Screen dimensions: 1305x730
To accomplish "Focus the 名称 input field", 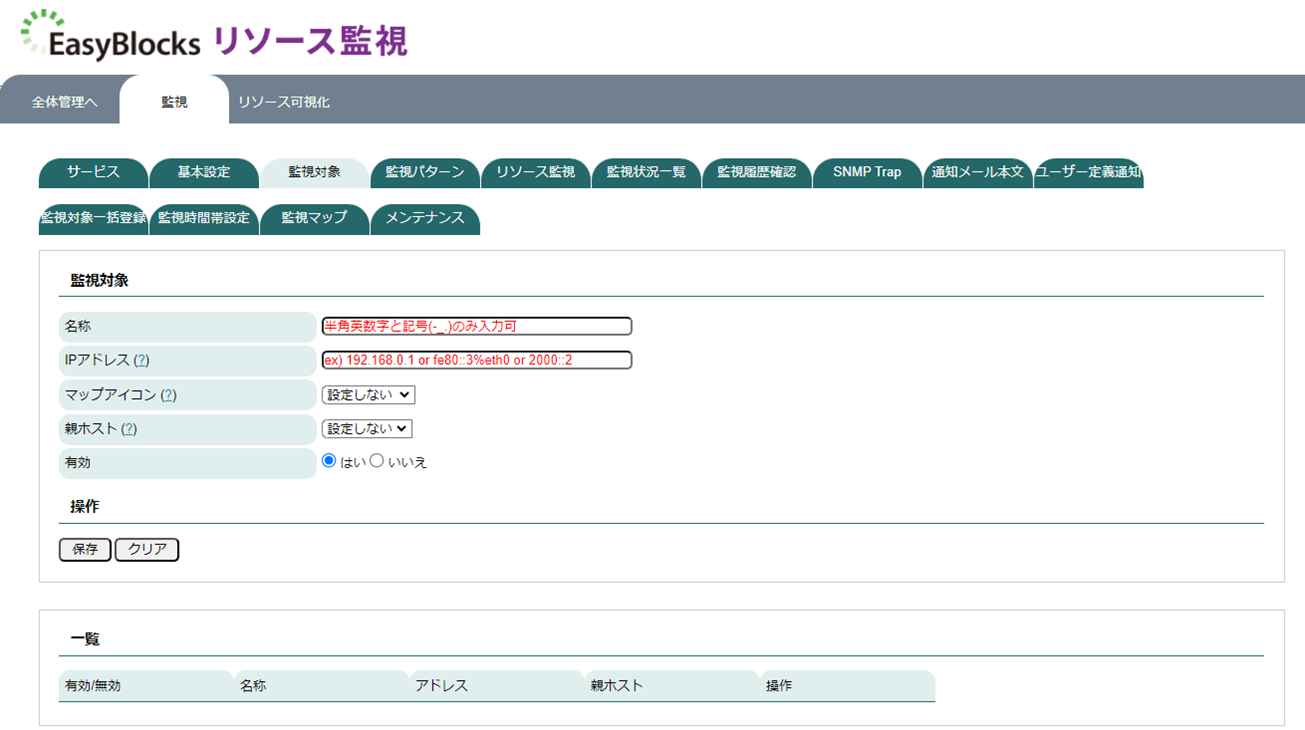I will [477, 326].
